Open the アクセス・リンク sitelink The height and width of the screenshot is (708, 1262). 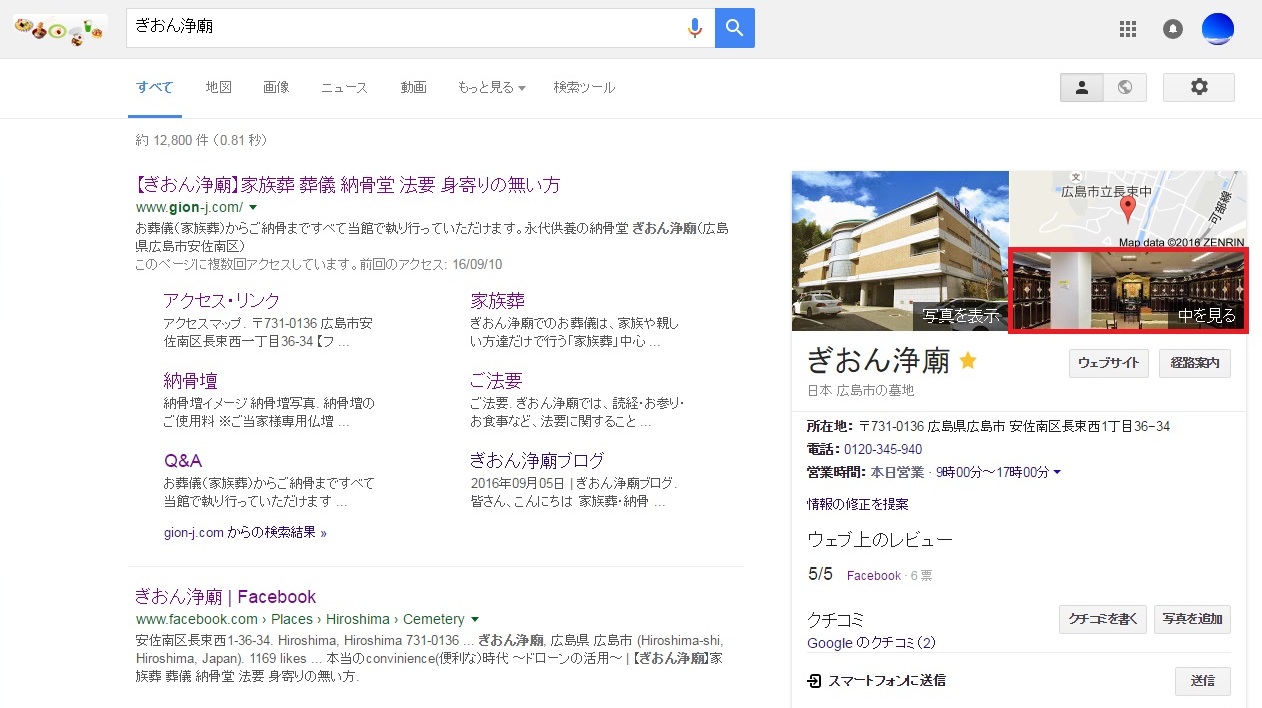pos(222,301)
